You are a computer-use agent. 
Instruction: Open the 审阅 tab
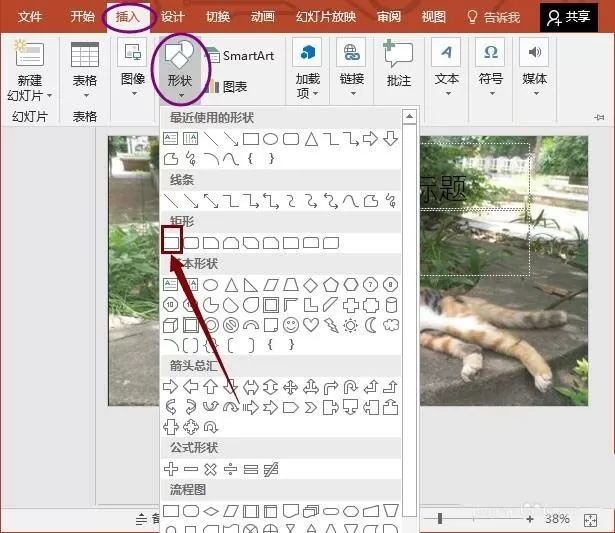click(389, 17)
